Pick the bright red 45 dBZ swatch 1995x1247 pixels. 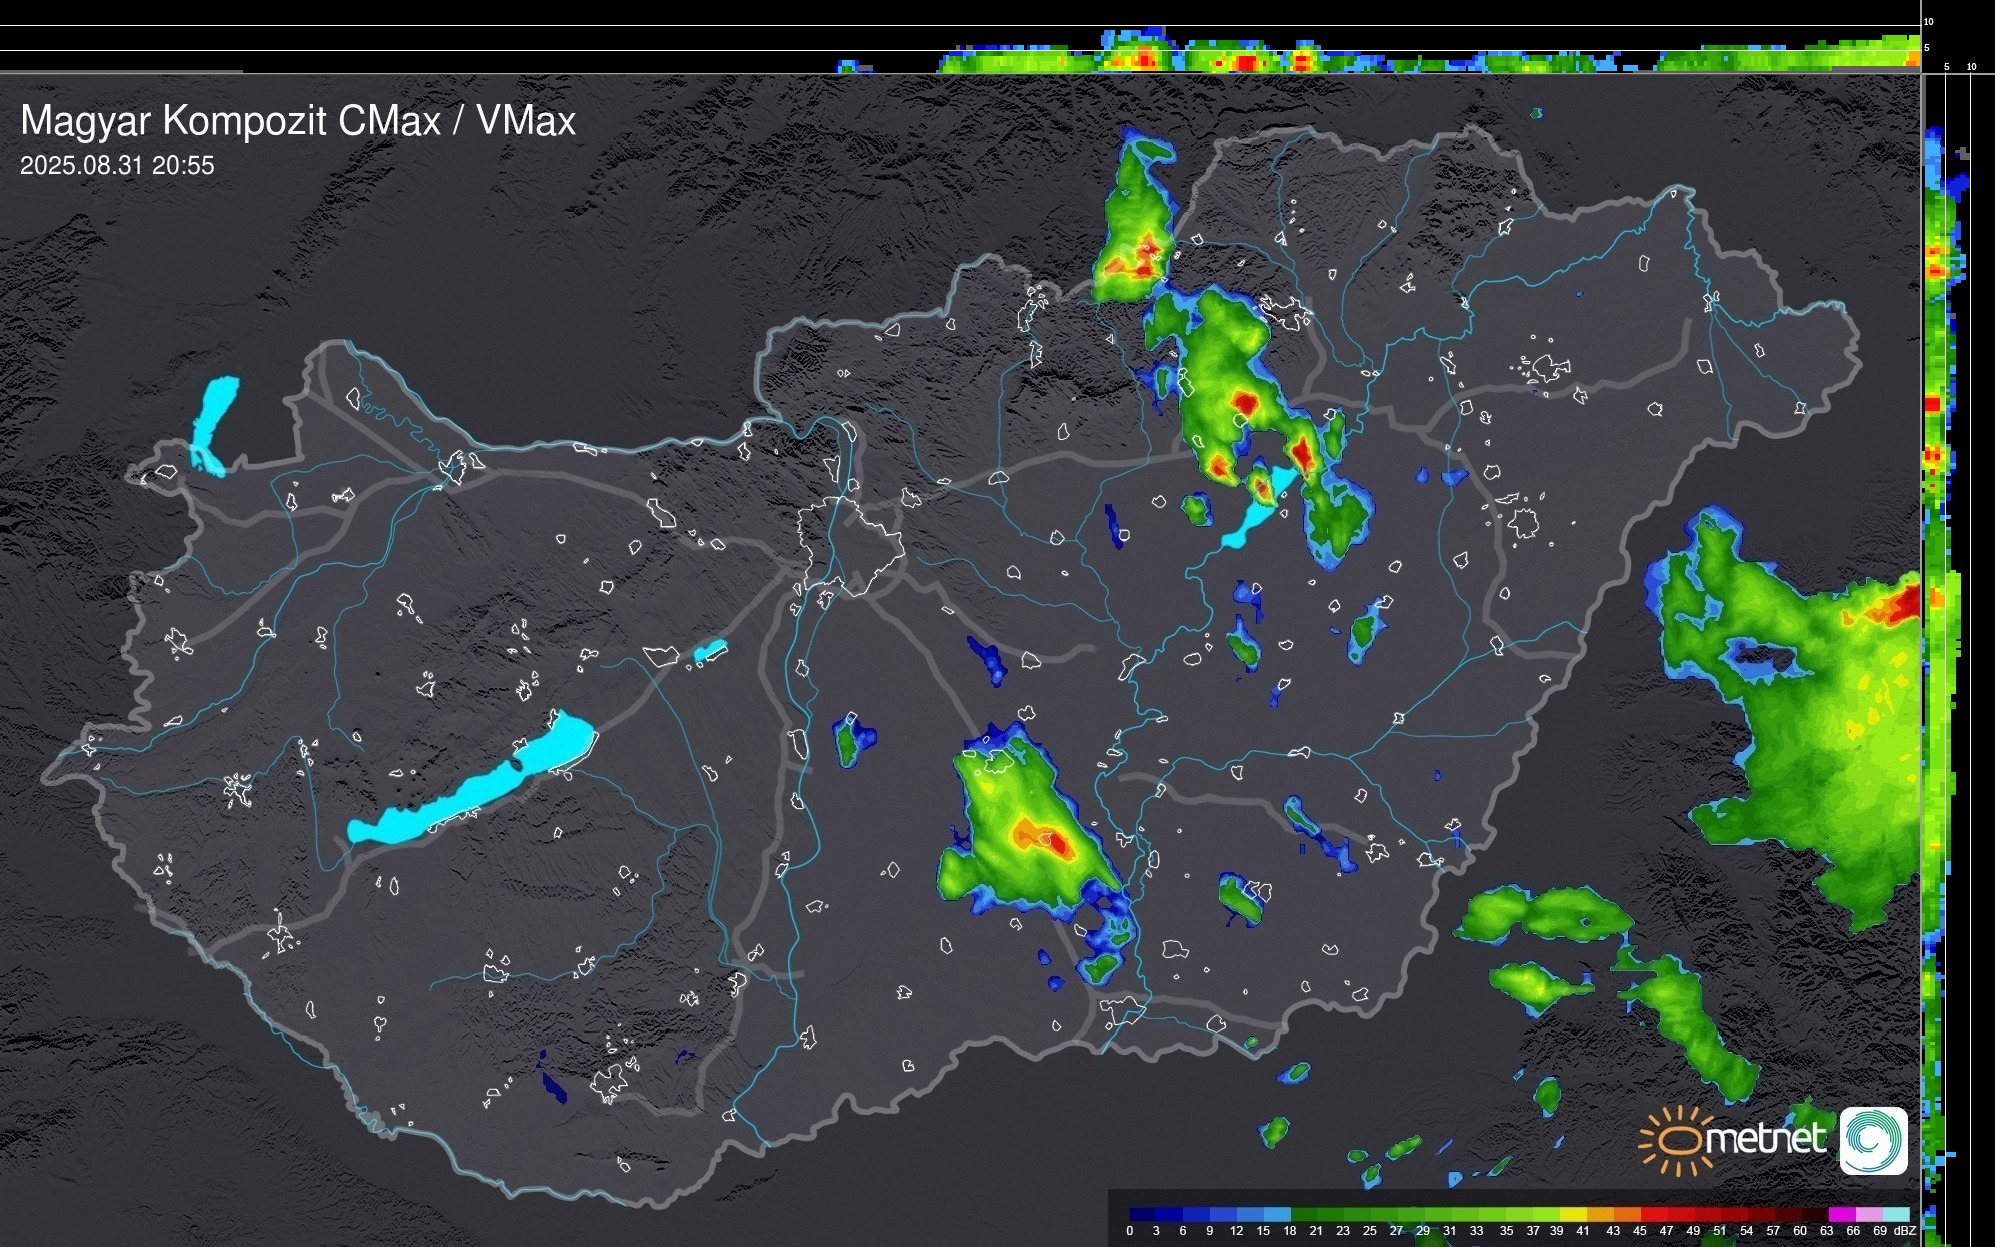pos(1652,1214)
